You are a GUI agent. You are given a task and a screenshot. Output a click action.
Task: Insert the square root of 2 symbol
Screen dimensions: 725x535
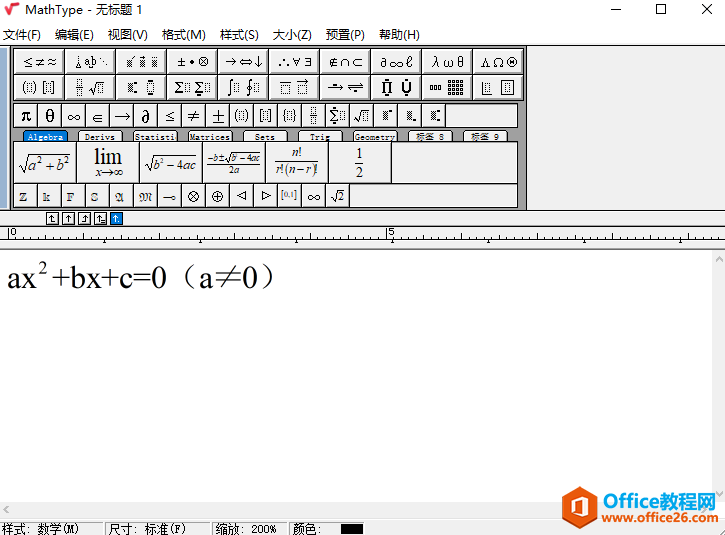(338, 197)
